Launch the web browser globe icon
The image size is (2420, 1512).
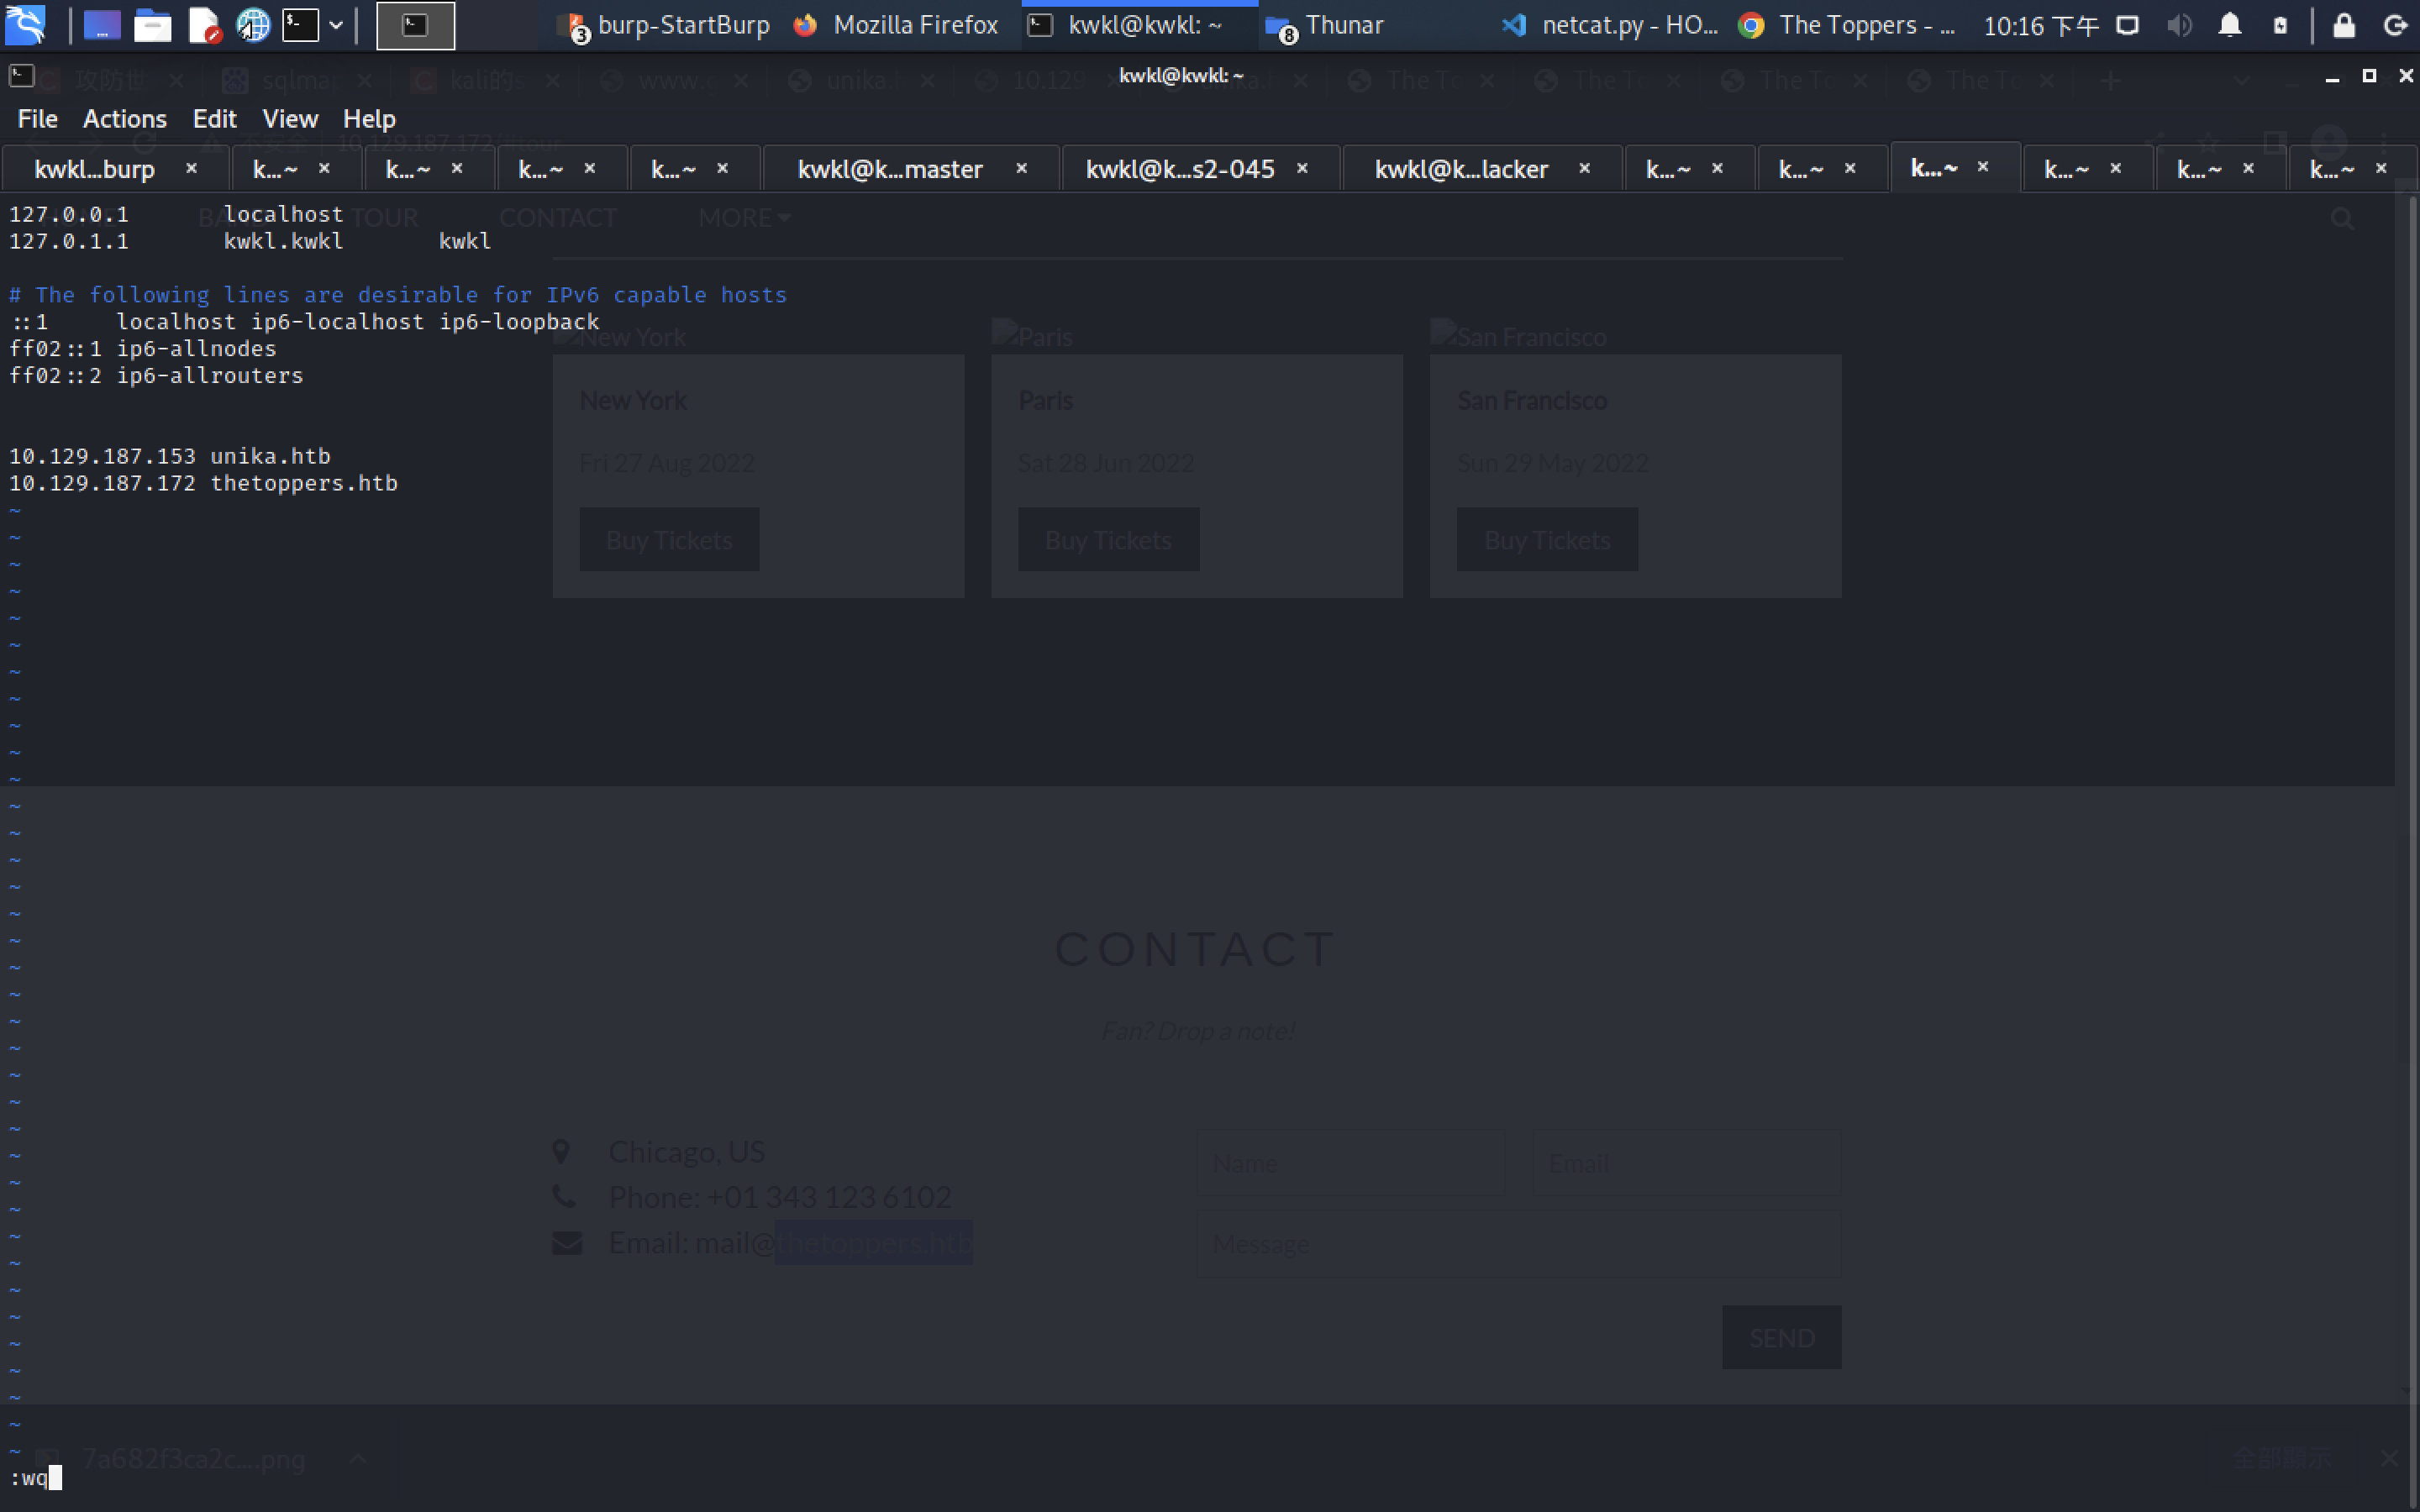click(252, 25)
